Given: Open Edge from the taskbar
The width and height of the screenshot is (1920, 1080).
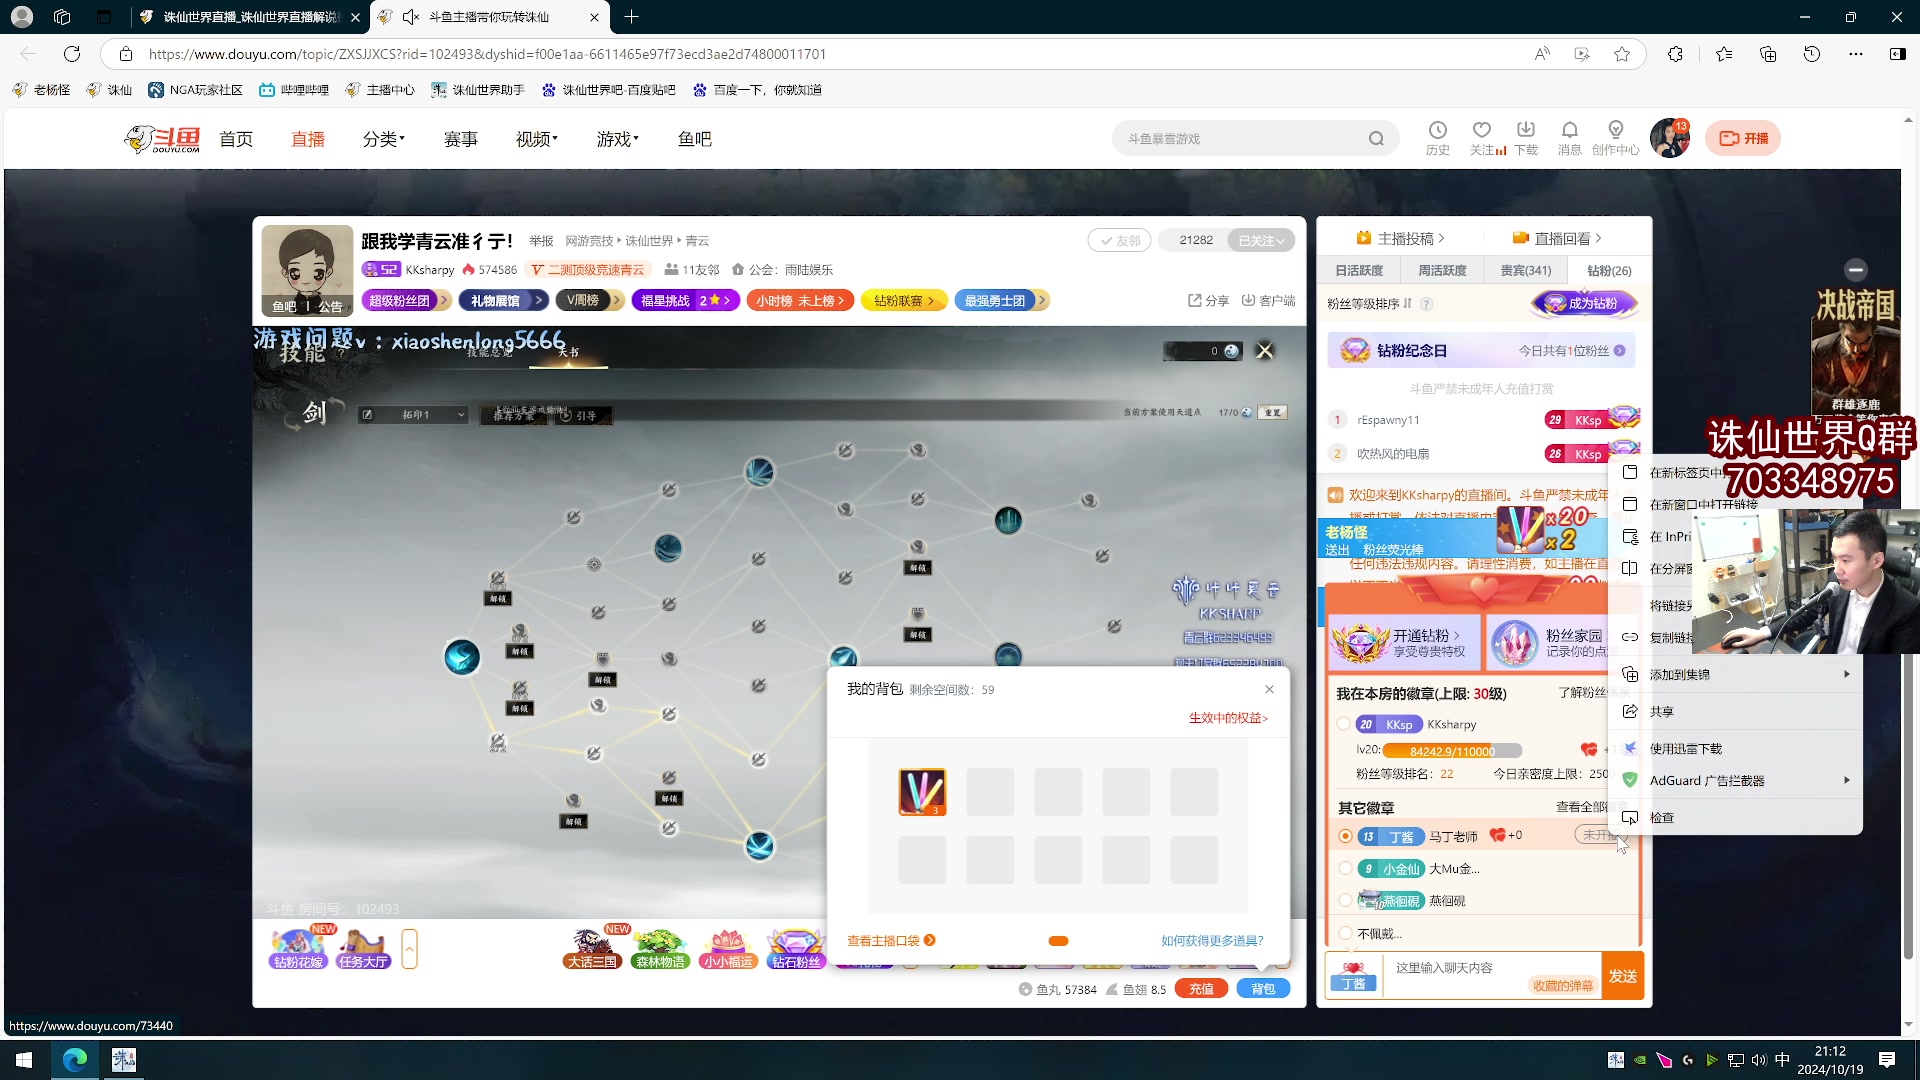Looking at the screenshot, I should (75, 1060).
